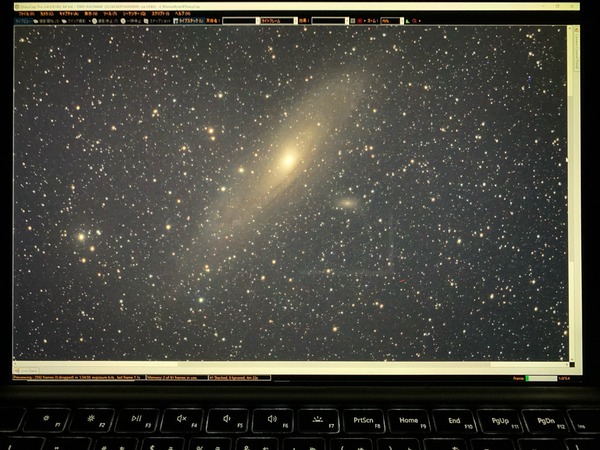The width and height of the screenshot is (600, 450).
Task: Click the Quick Capture toolbar icon
Action: coord(64,21)
